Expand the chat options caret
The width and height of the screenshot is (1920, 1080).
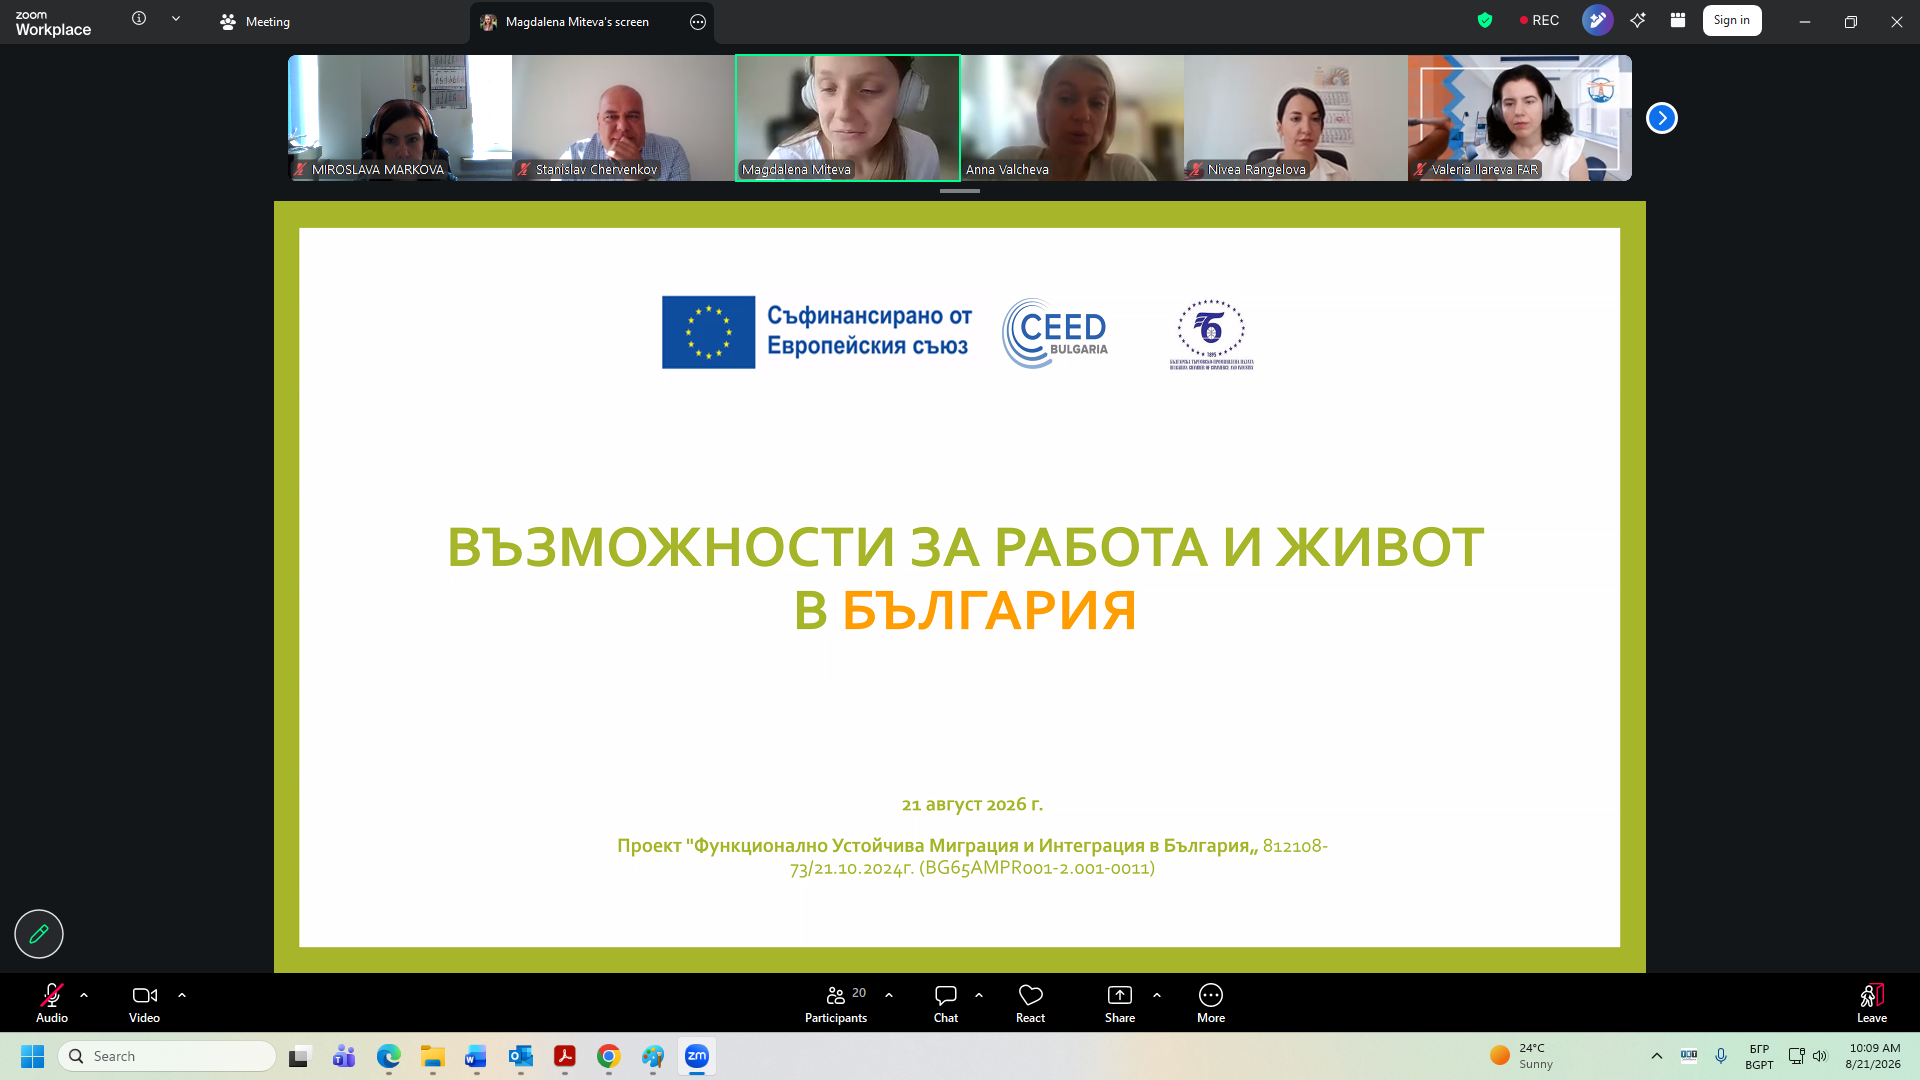(x=979, y=995)
